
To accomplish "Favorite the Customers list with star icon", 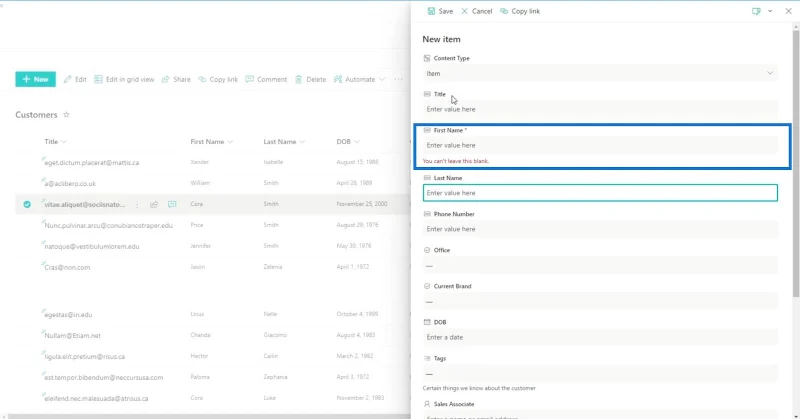I will tap(66, 115).
